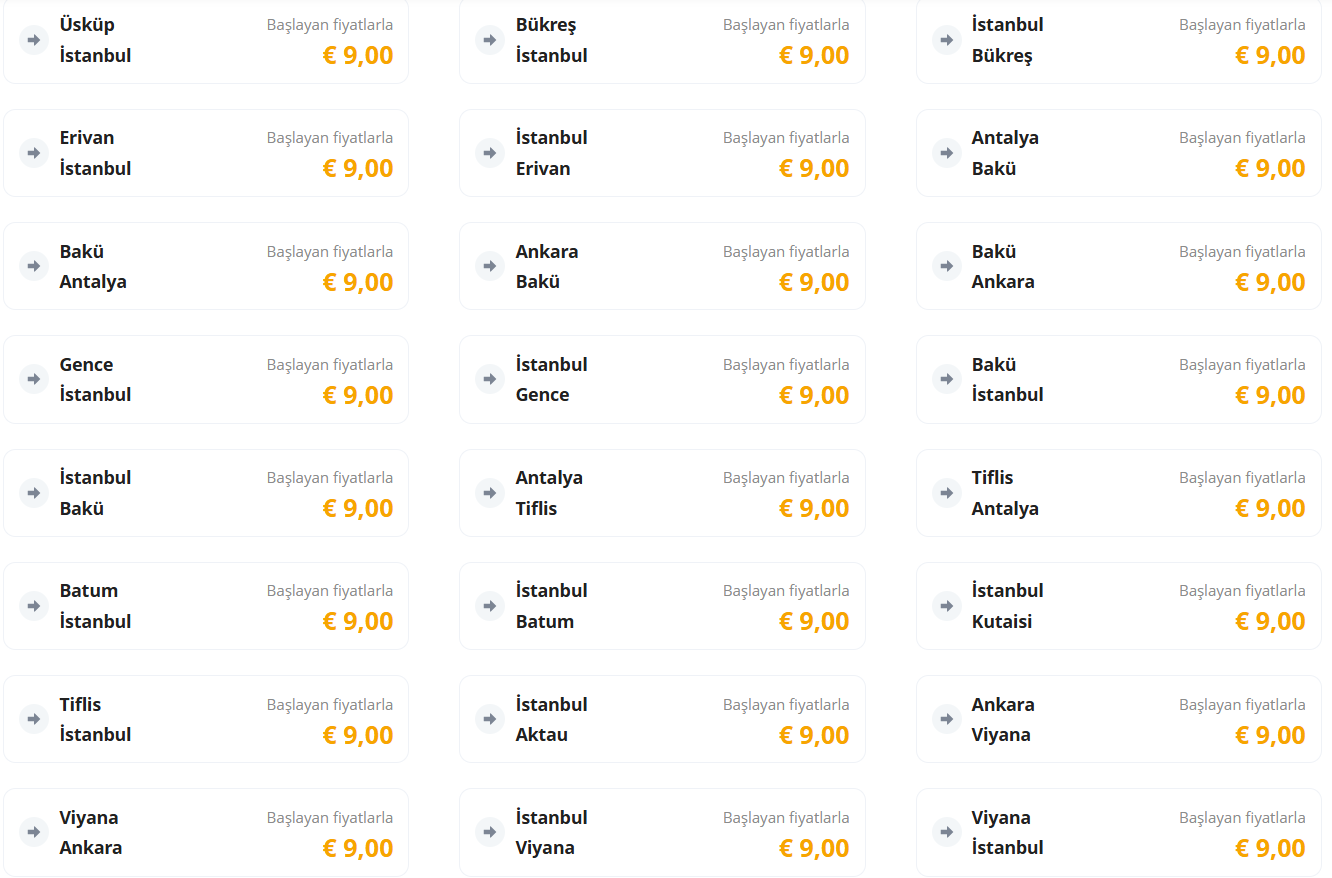Viewport: 1332px width, 878px height.
Task: Click arrow icon on Tiflis–Antalya card
Action: point(946,492)
